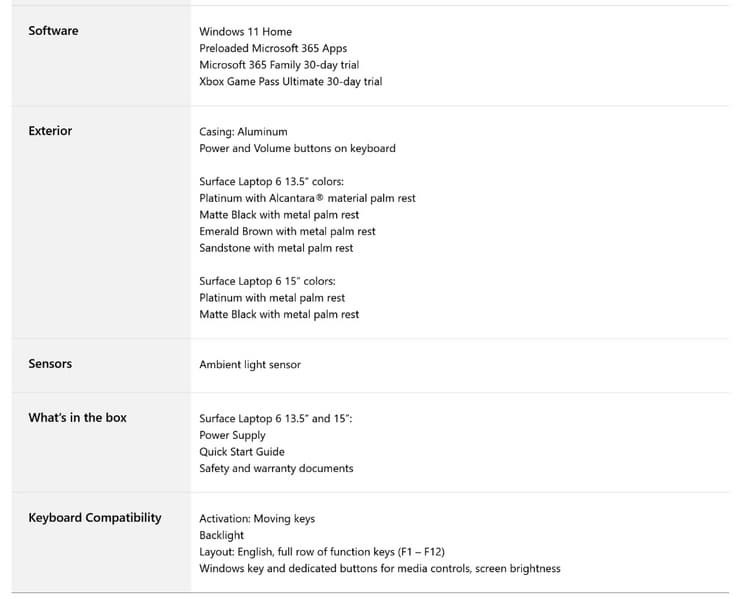
Task: Click the Keyboard Compatibility heading
Action: [x=94, y=518]
